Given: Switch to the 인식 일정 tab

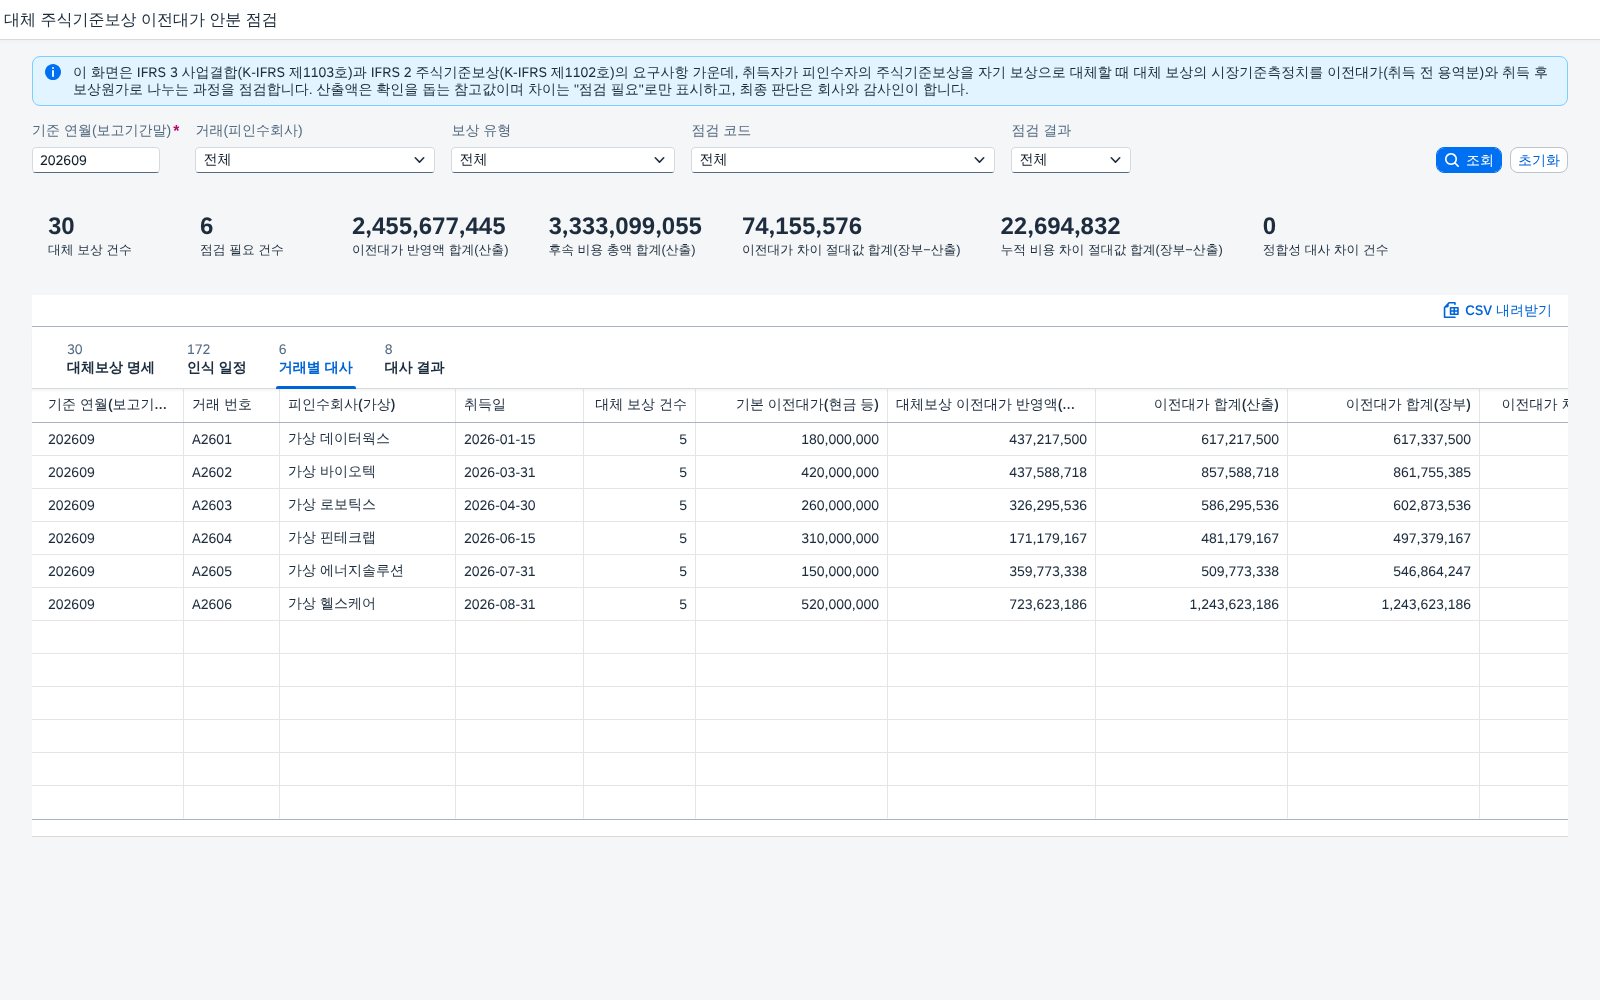Looking at the screenshot, I should click(216, 359).
